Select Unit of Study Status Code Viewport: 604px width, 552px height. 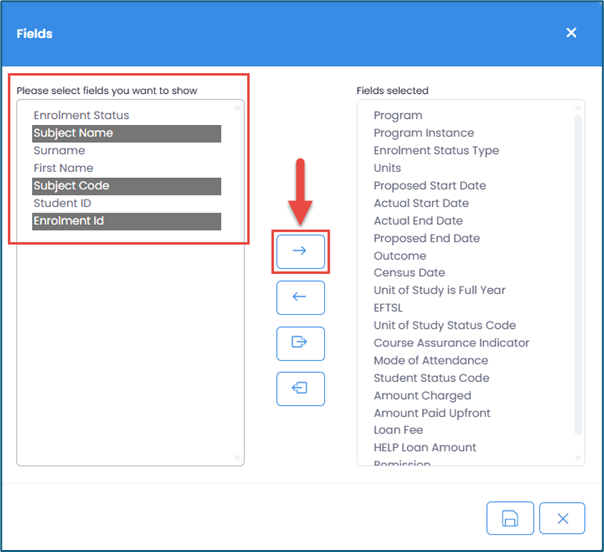[x=445, y=325]
